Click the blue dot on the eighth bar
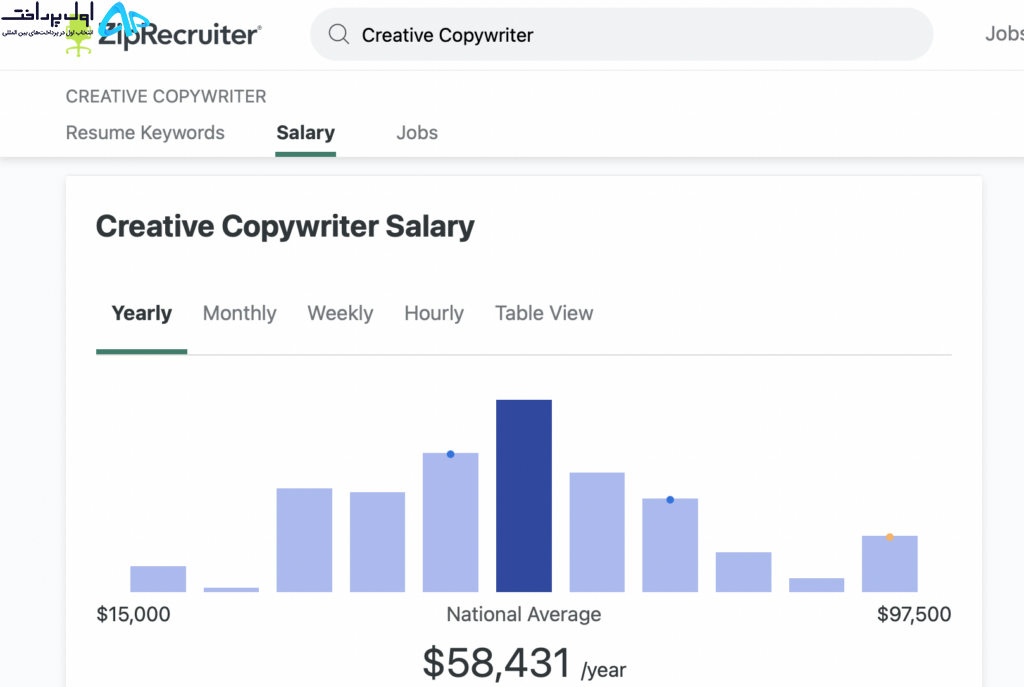 [x=670, y=500]
